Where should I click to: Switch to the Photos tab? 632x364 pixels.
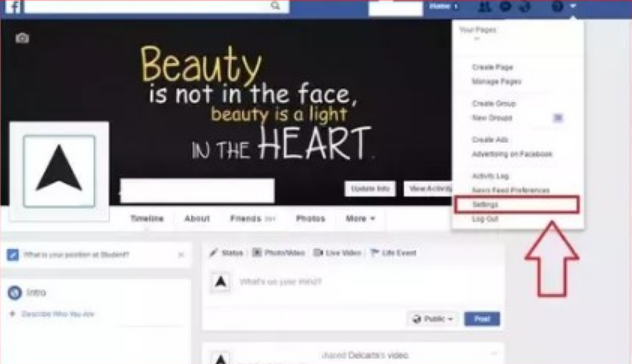click(x=310, y=218)
